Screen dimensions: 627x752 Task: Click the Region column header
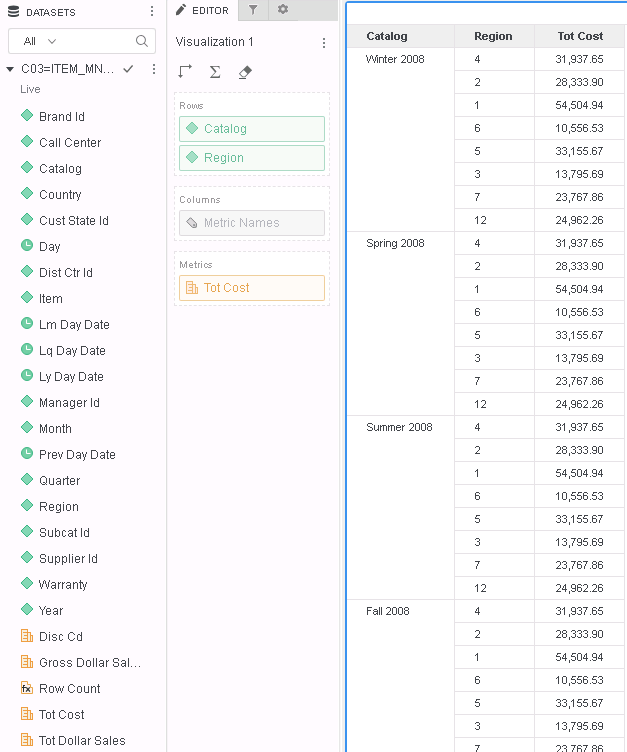coord(494,36)
